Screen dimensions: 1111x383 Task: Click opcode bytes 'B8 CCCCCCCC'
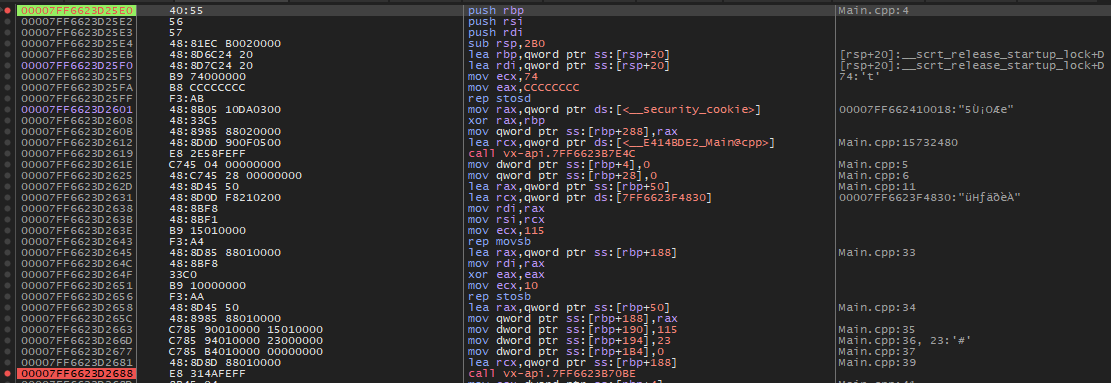pos(208,87)
